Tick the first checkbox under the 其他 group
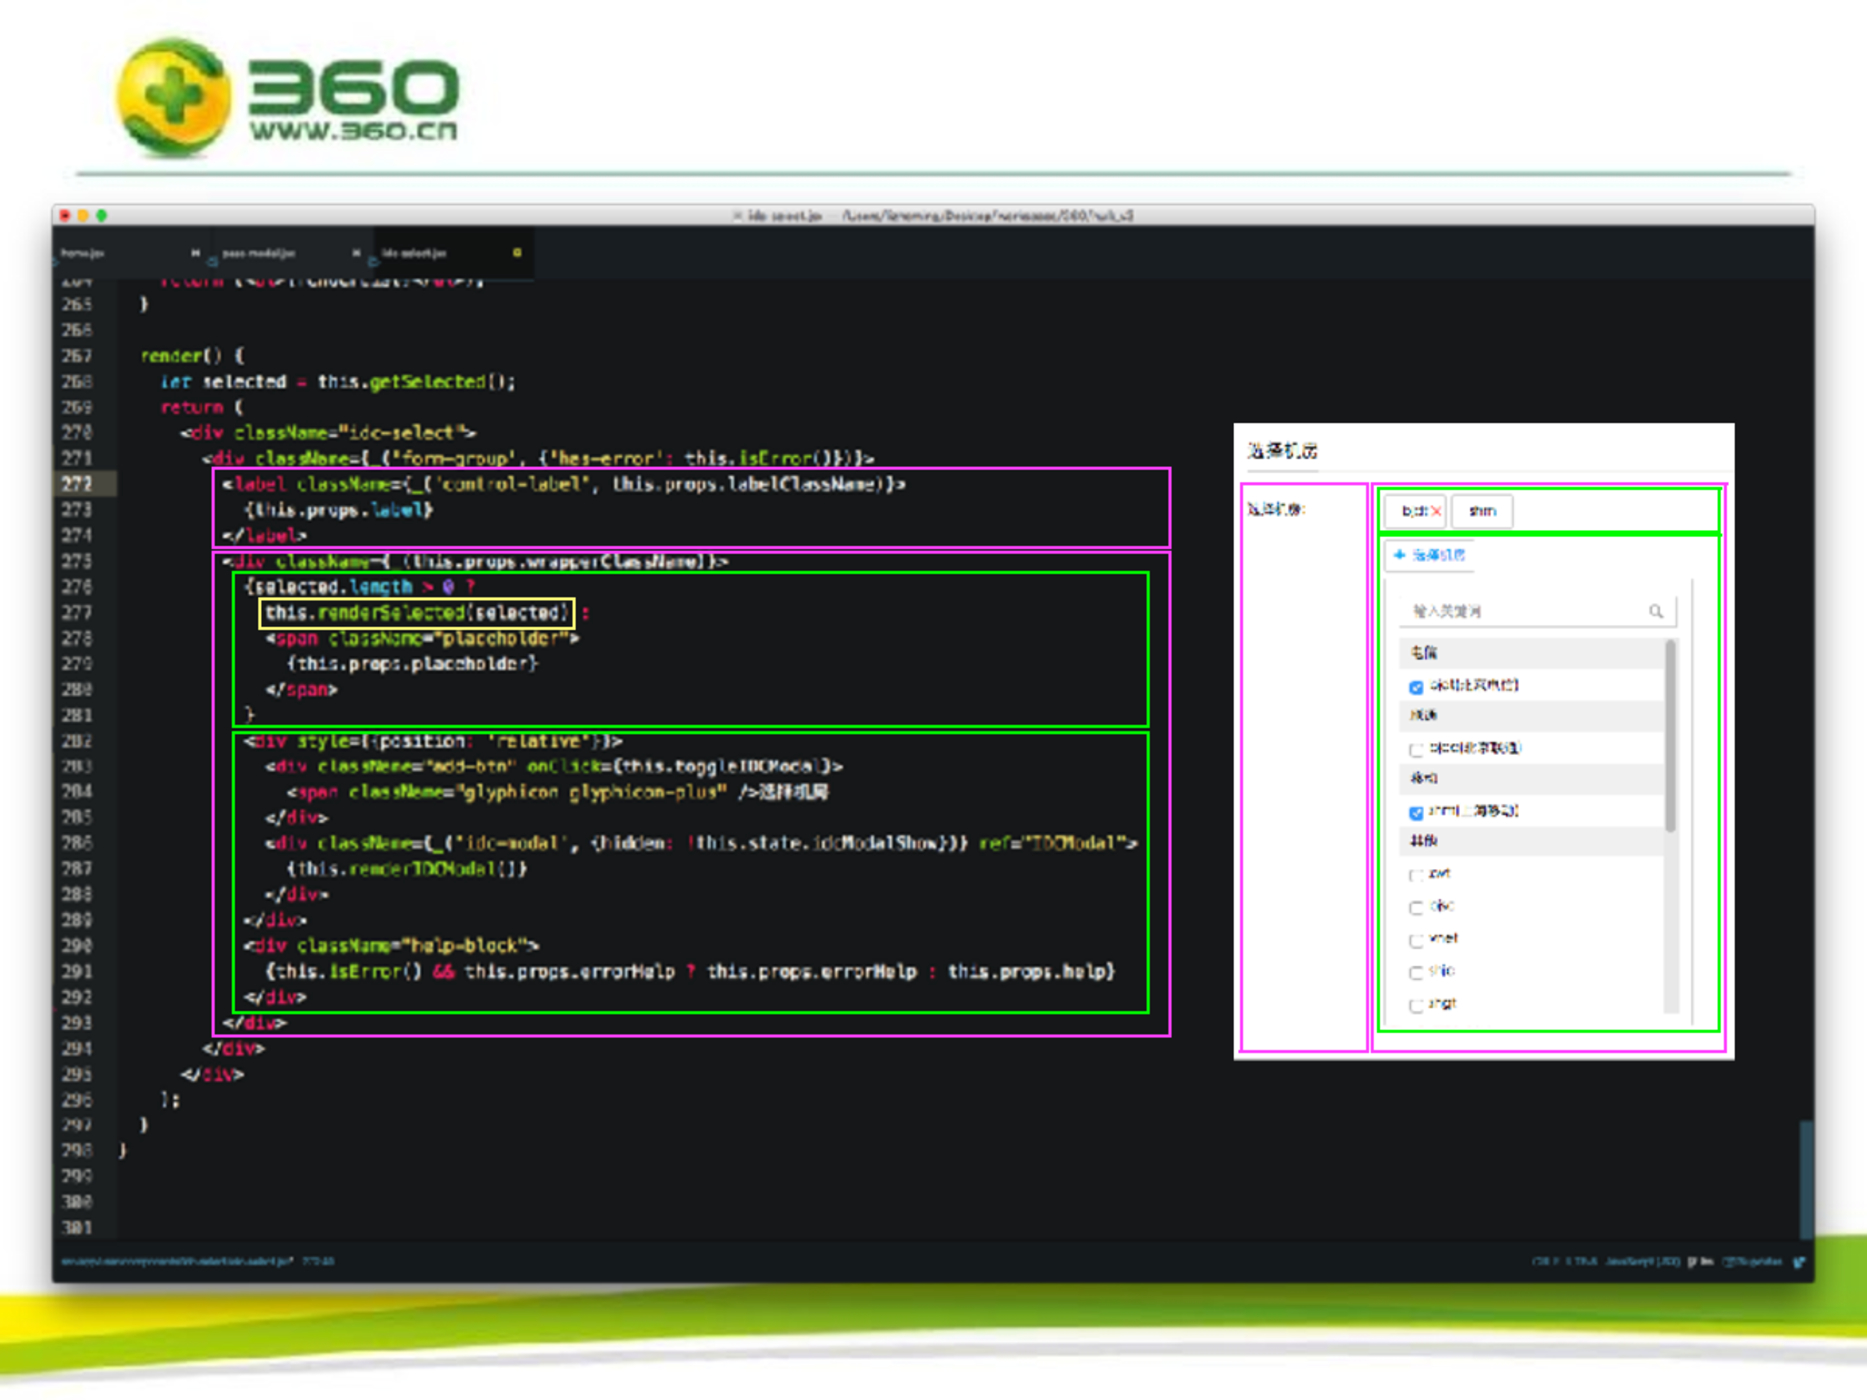 (1416, 875)
